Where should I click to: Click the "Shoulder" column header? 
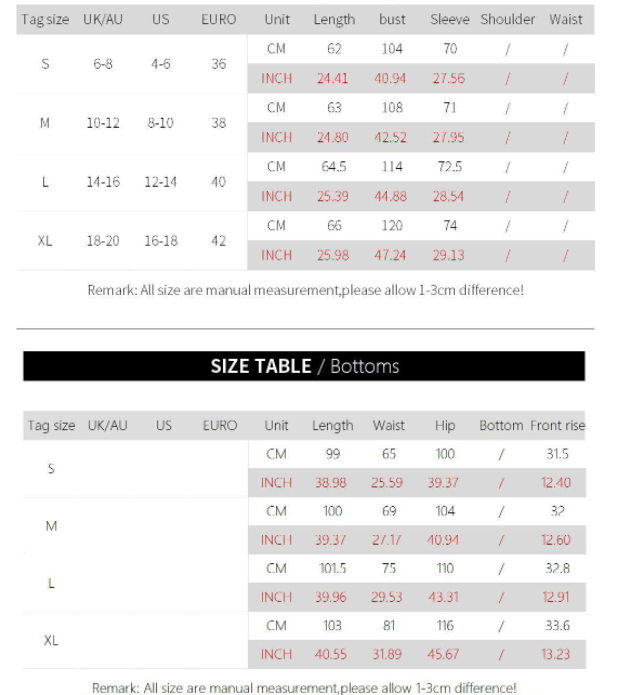point(508,19)
